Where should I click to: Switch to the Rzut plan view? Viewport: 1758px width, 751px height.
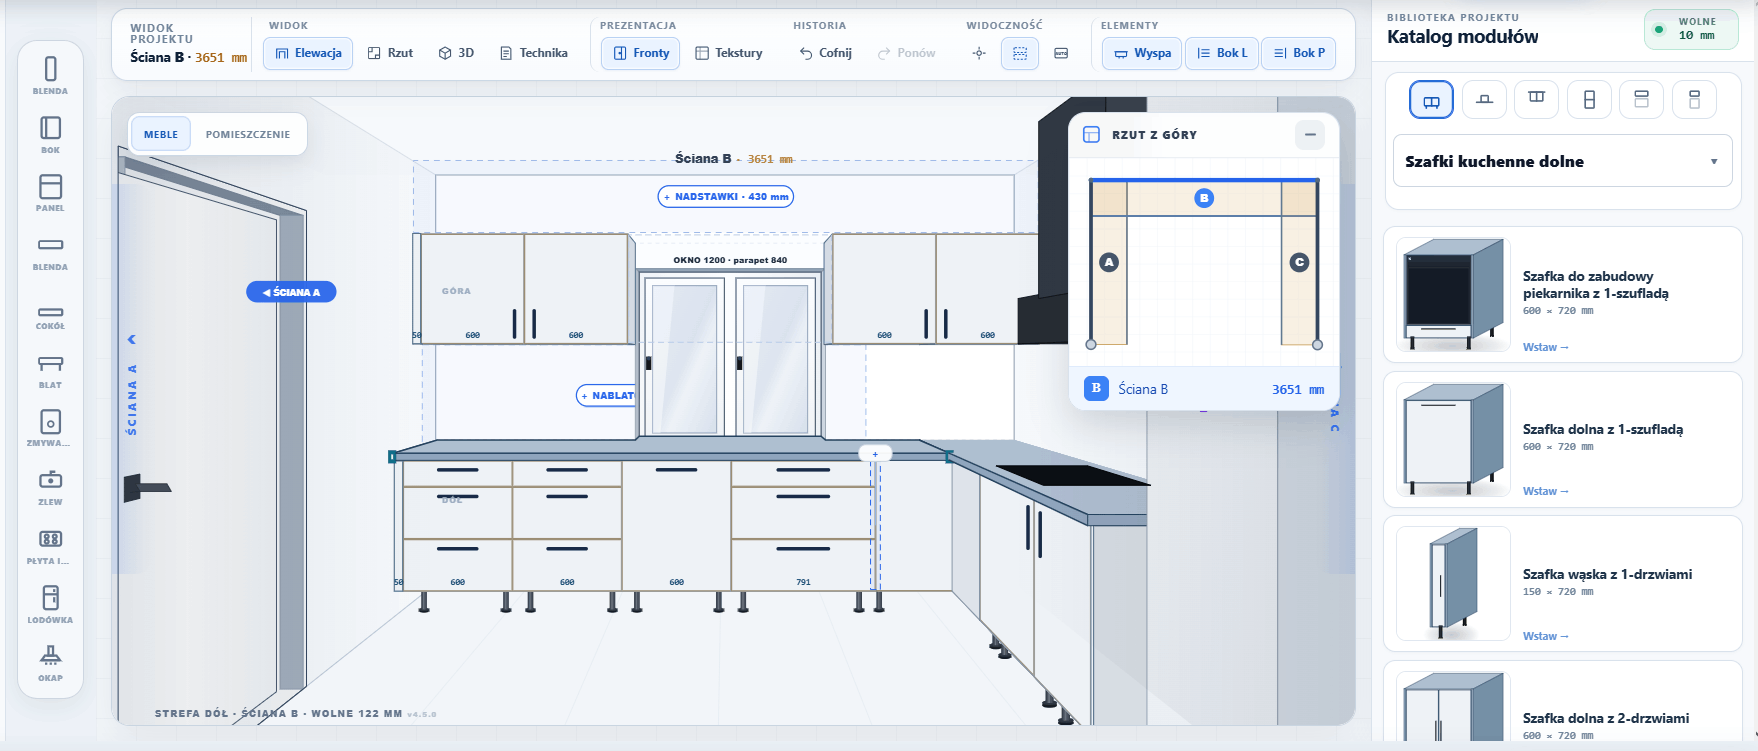390,53
